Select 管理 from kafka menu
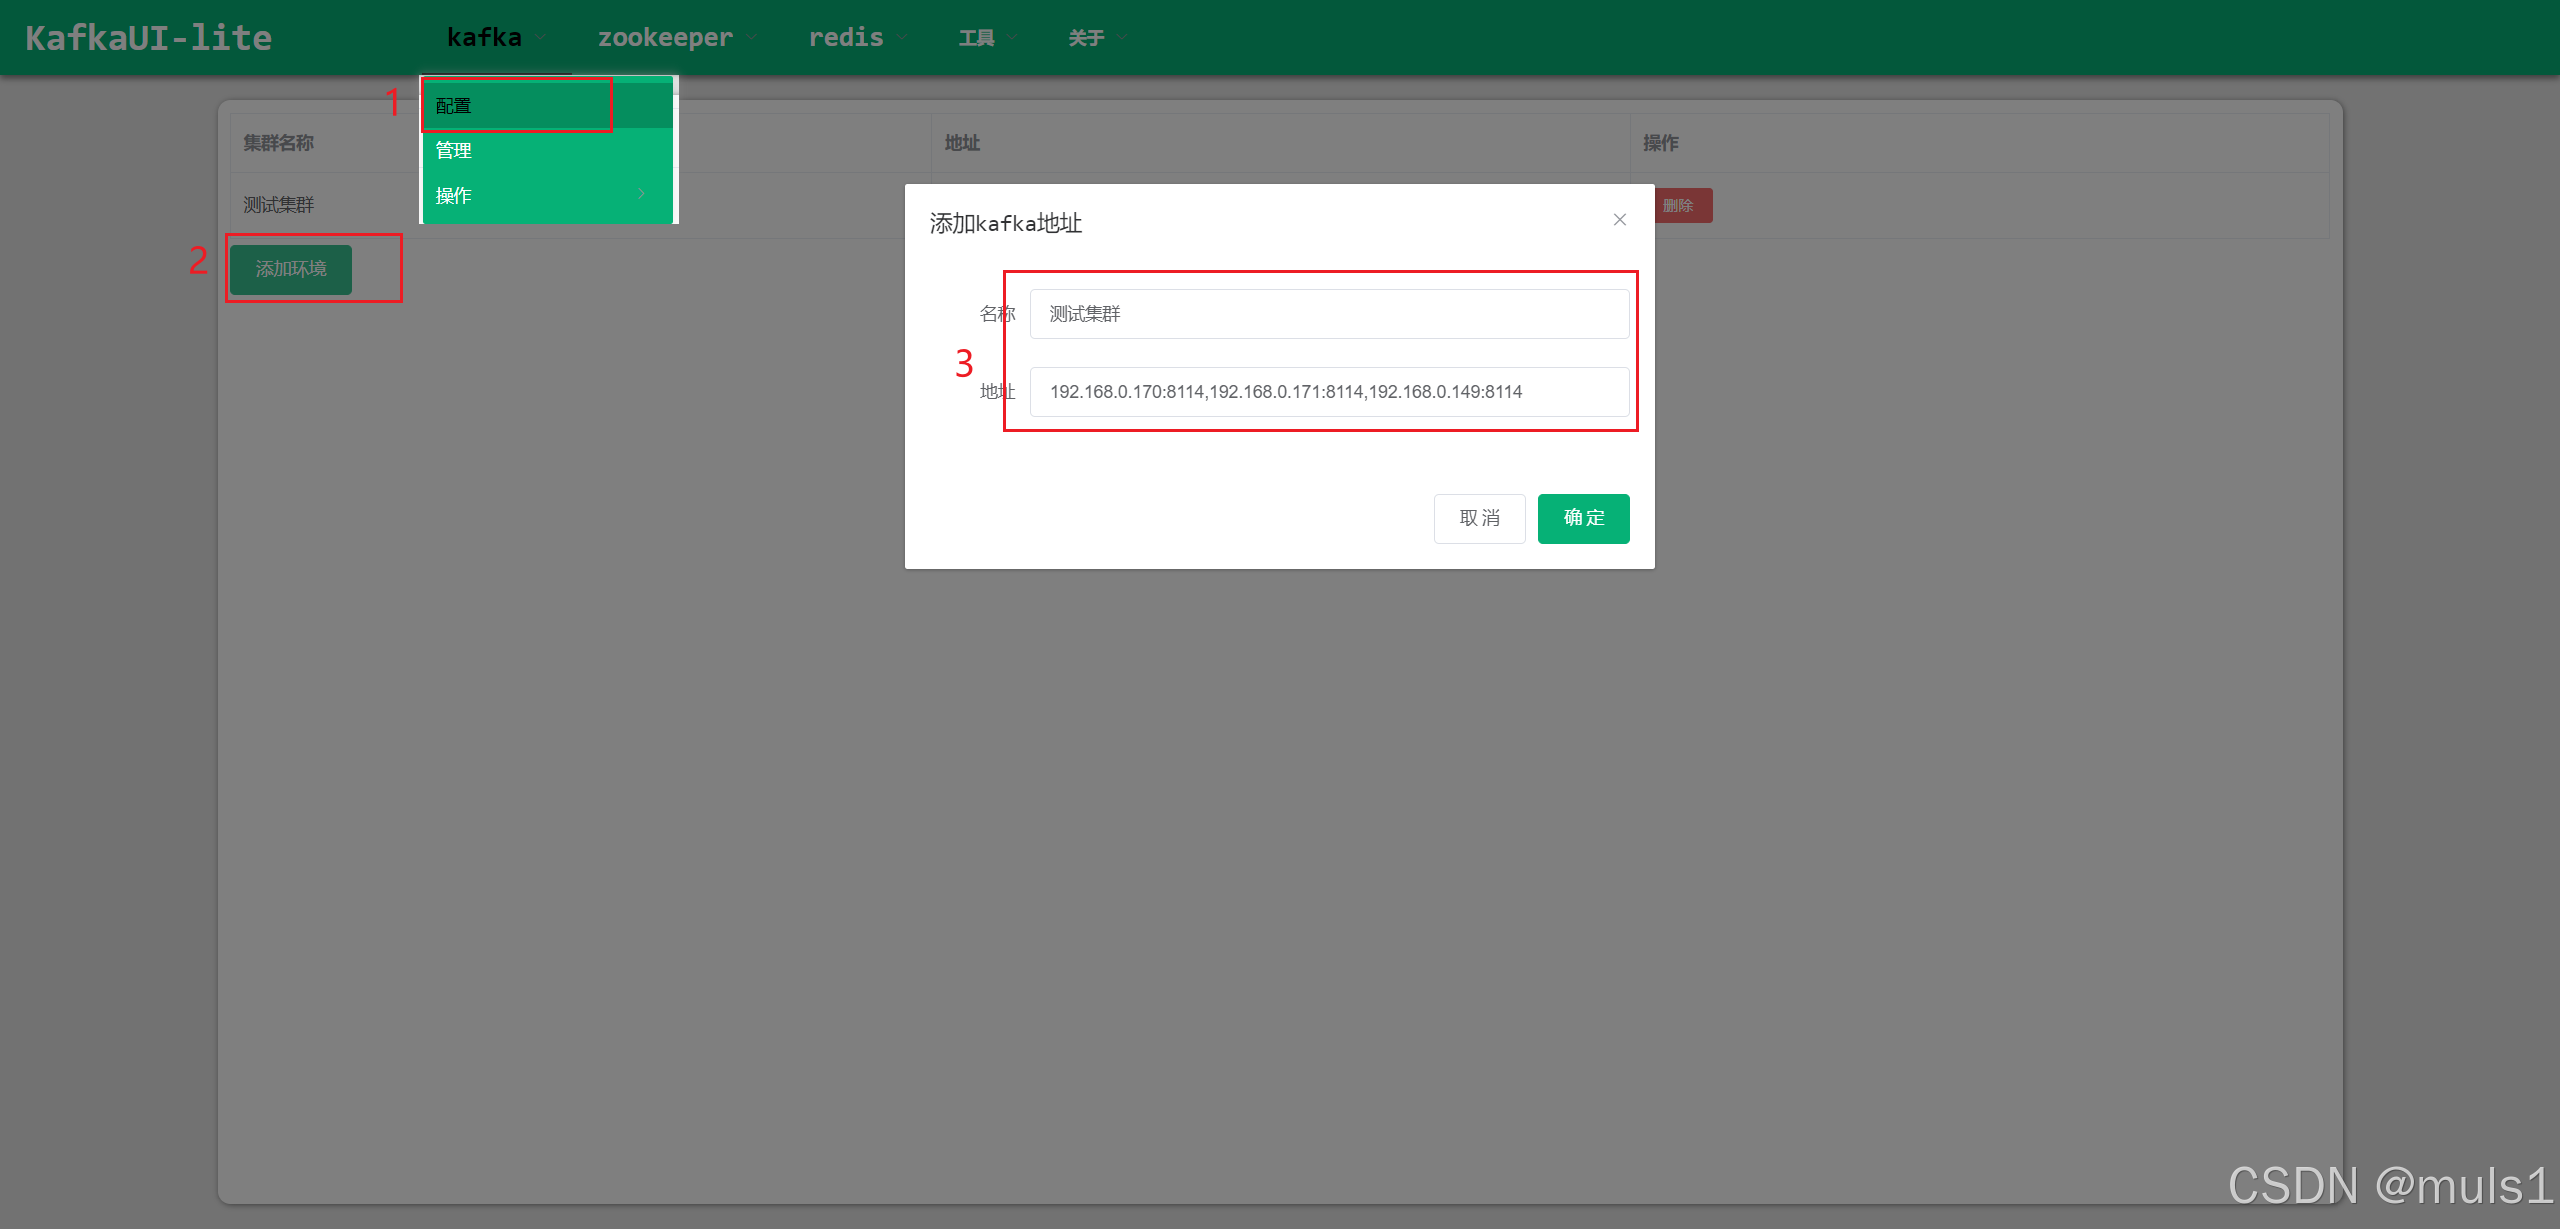 pyautogui.click(x=453, y=151)
